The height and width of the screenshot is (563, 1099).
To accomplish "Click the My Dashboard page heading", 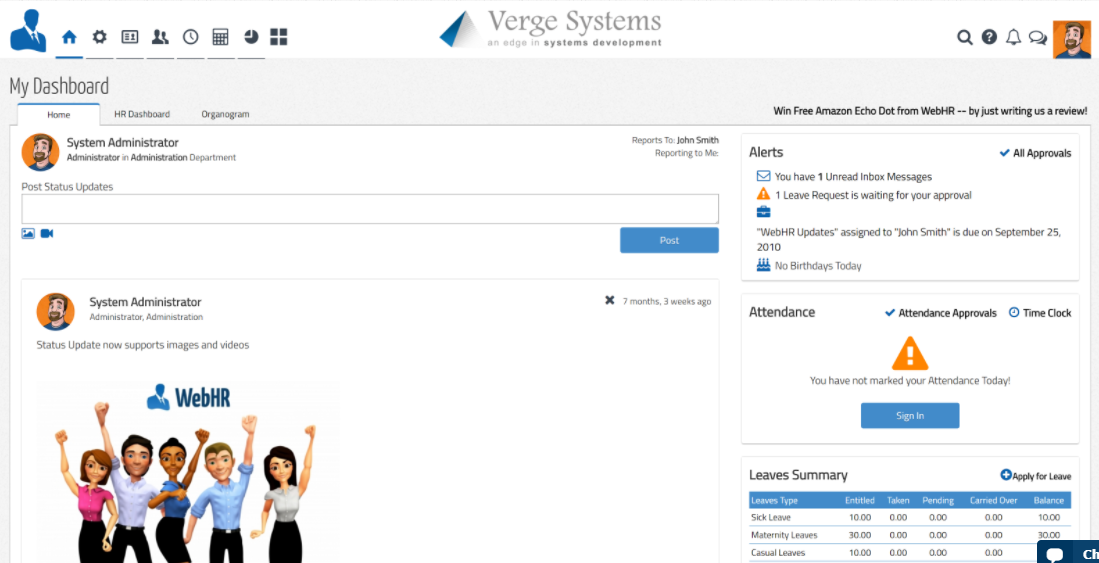I will click(59, 86).
